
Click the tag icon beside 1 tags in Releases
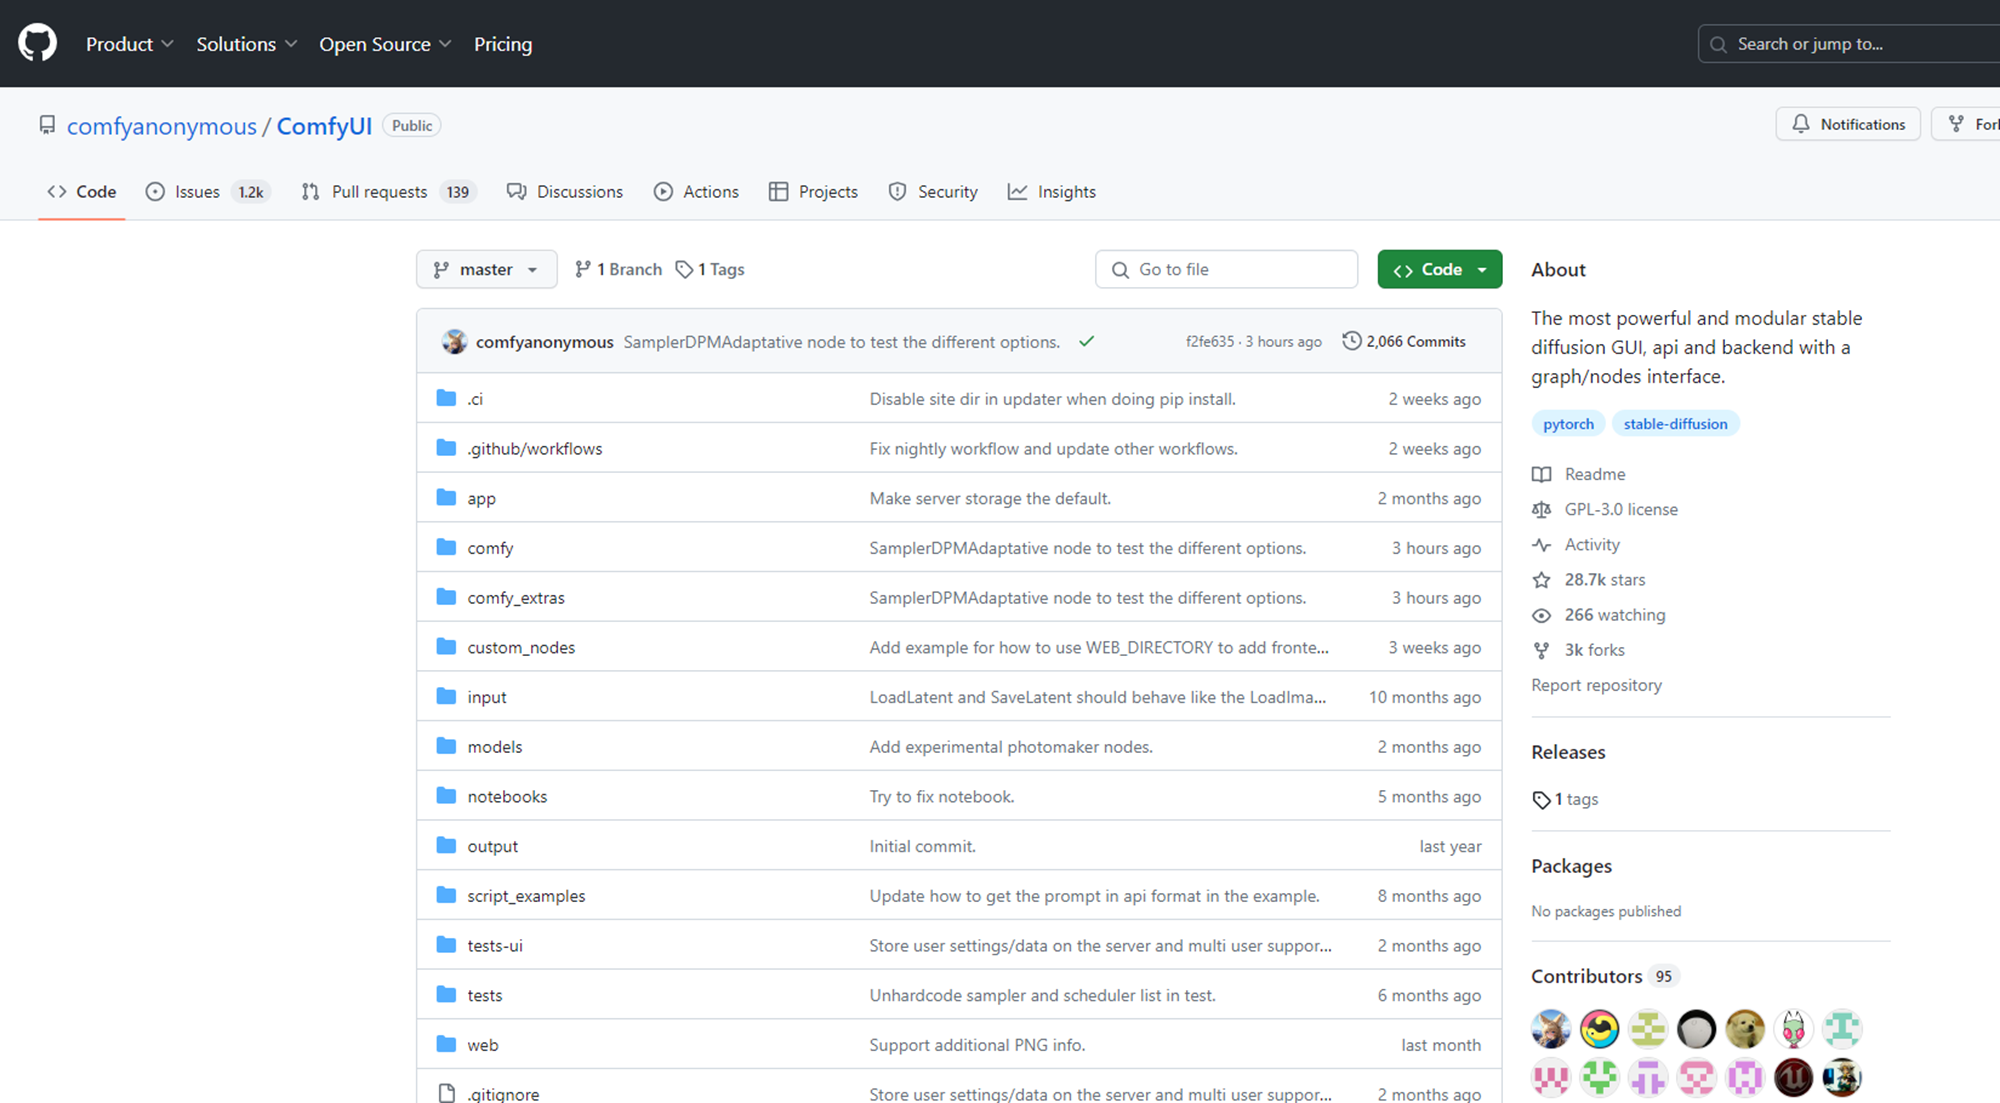pos(1541,800)
